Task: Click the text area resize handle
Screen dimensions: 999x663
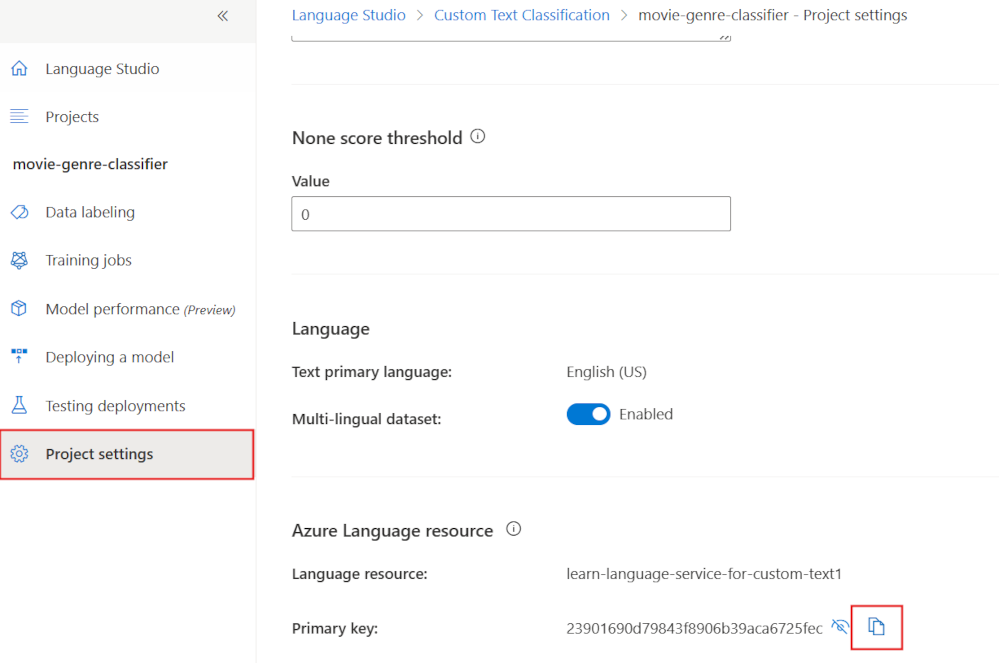Action: tap(724, 37)
